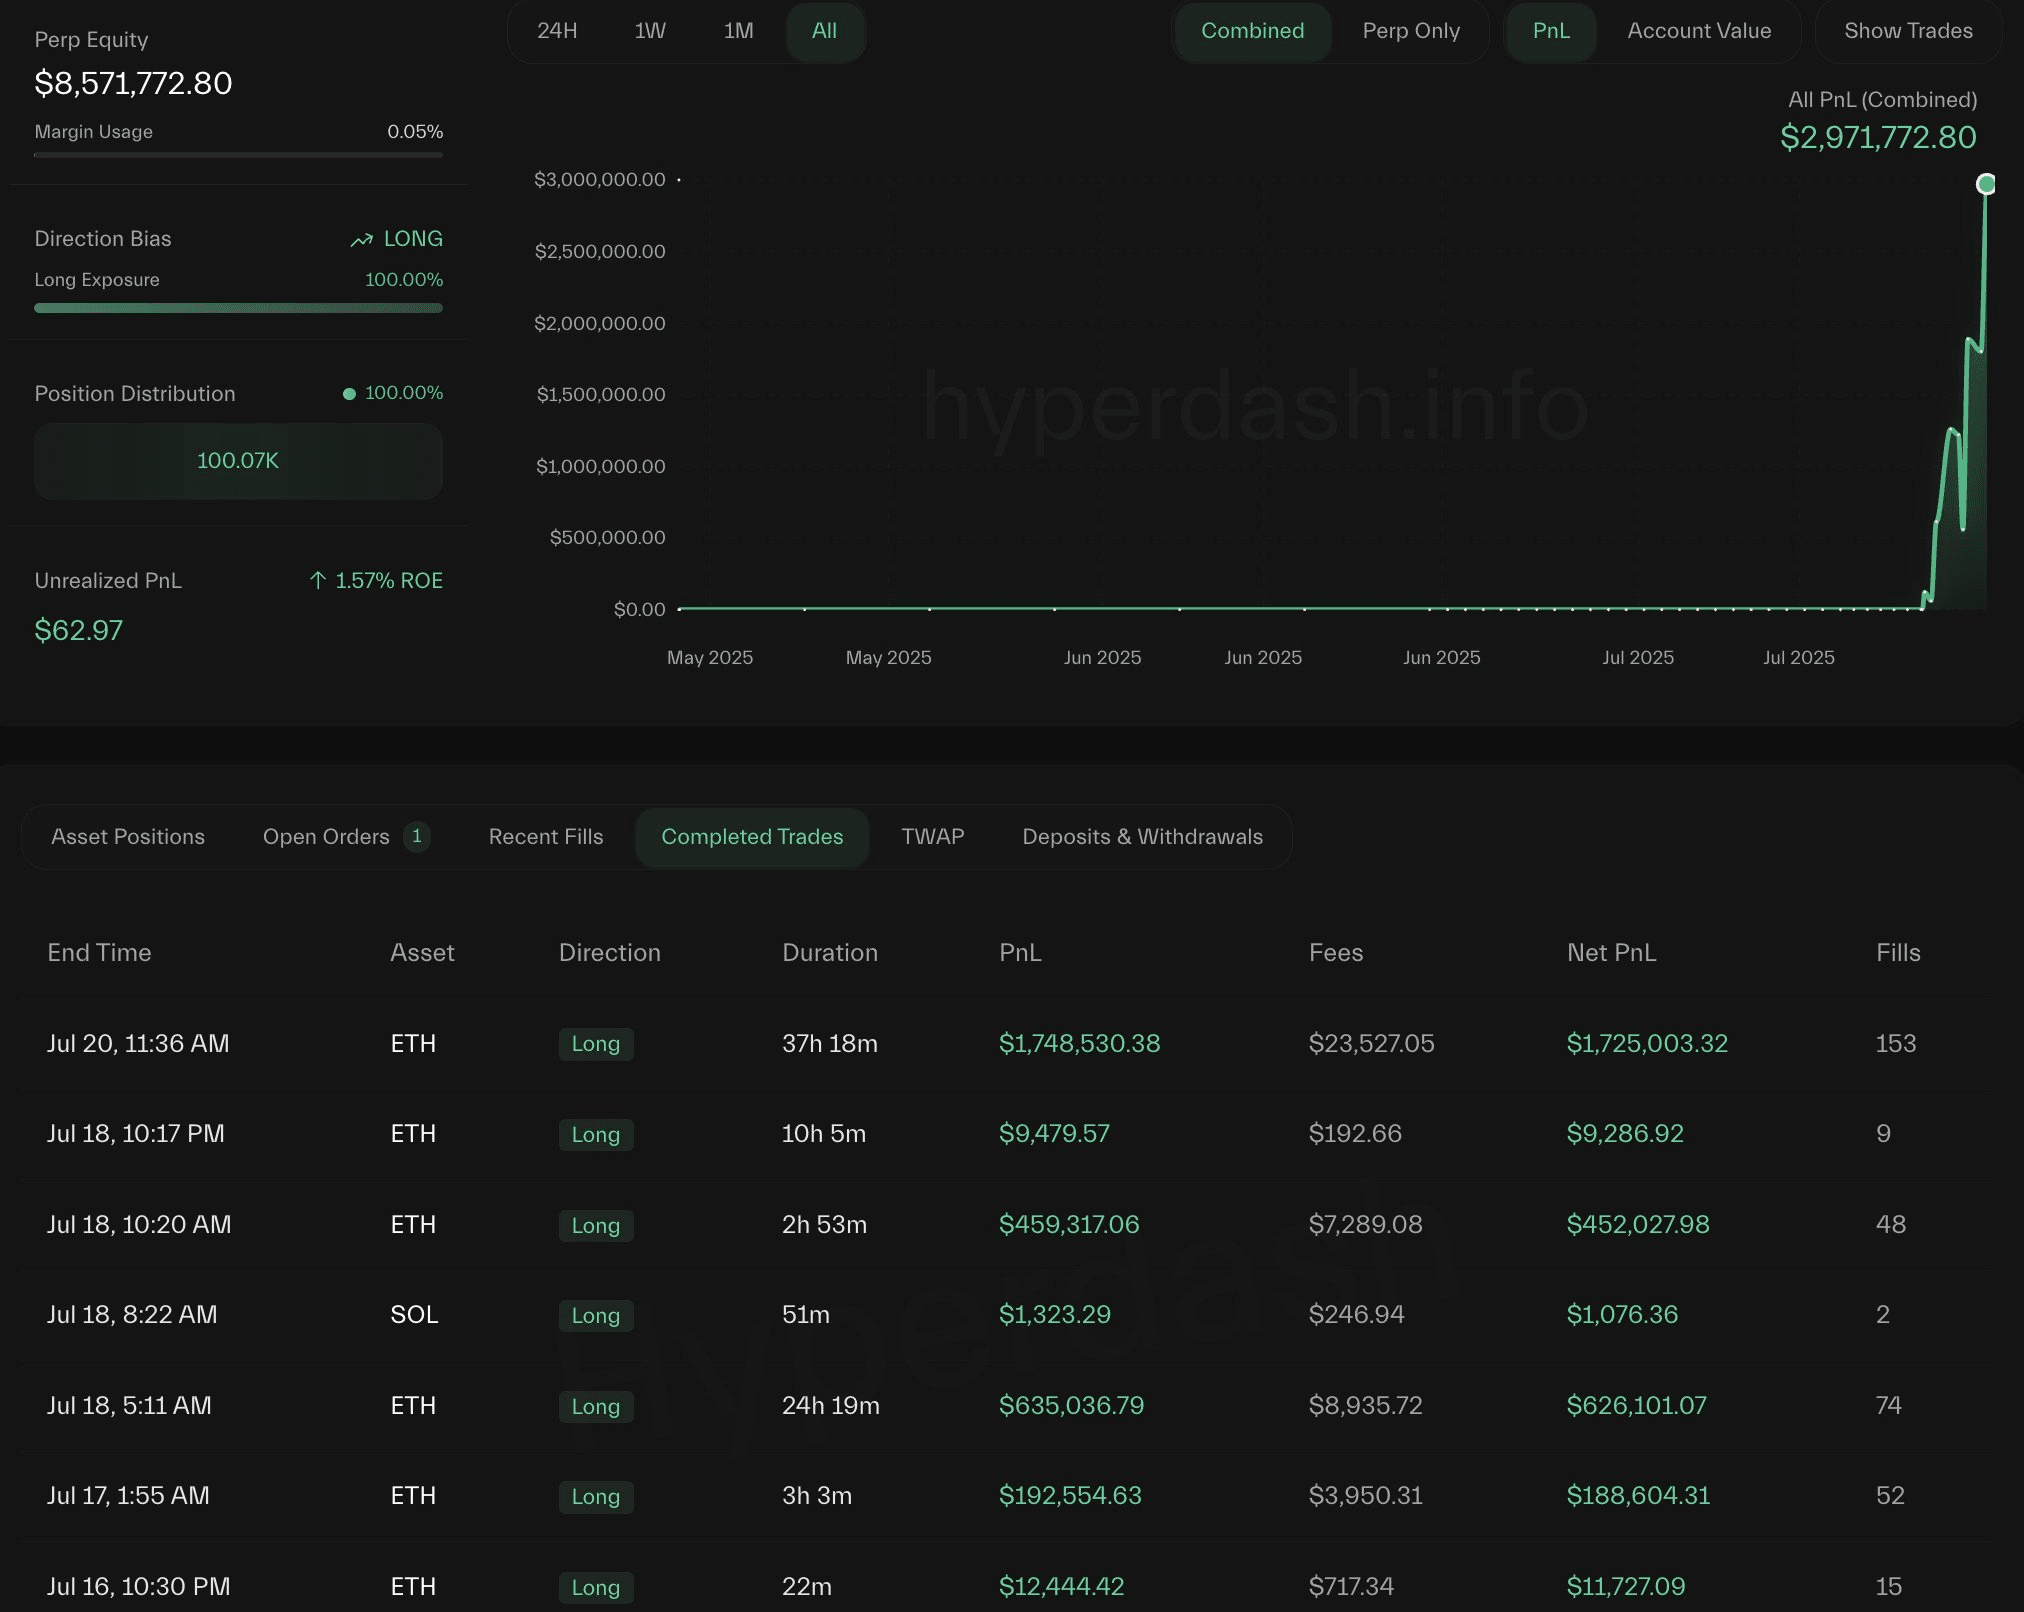Click the green Position Distribution dot

point(349,394)
